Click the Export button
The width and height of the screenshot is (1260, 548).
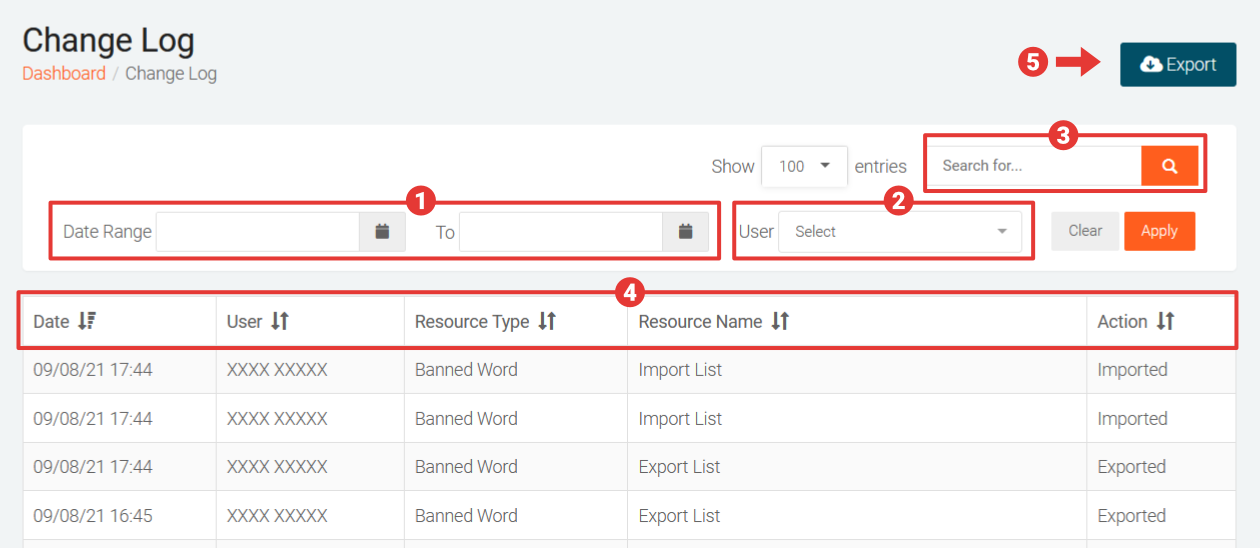[x=1178, y=65]
